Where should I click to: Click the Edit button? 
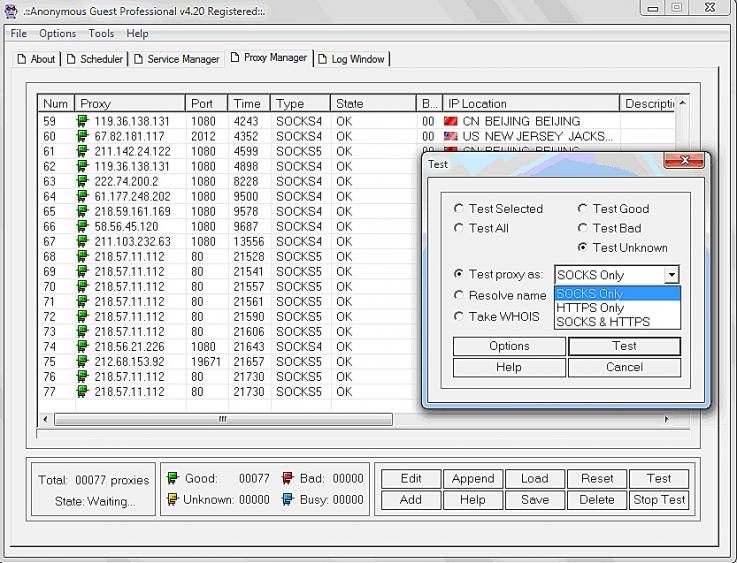(x=411, y=478)
